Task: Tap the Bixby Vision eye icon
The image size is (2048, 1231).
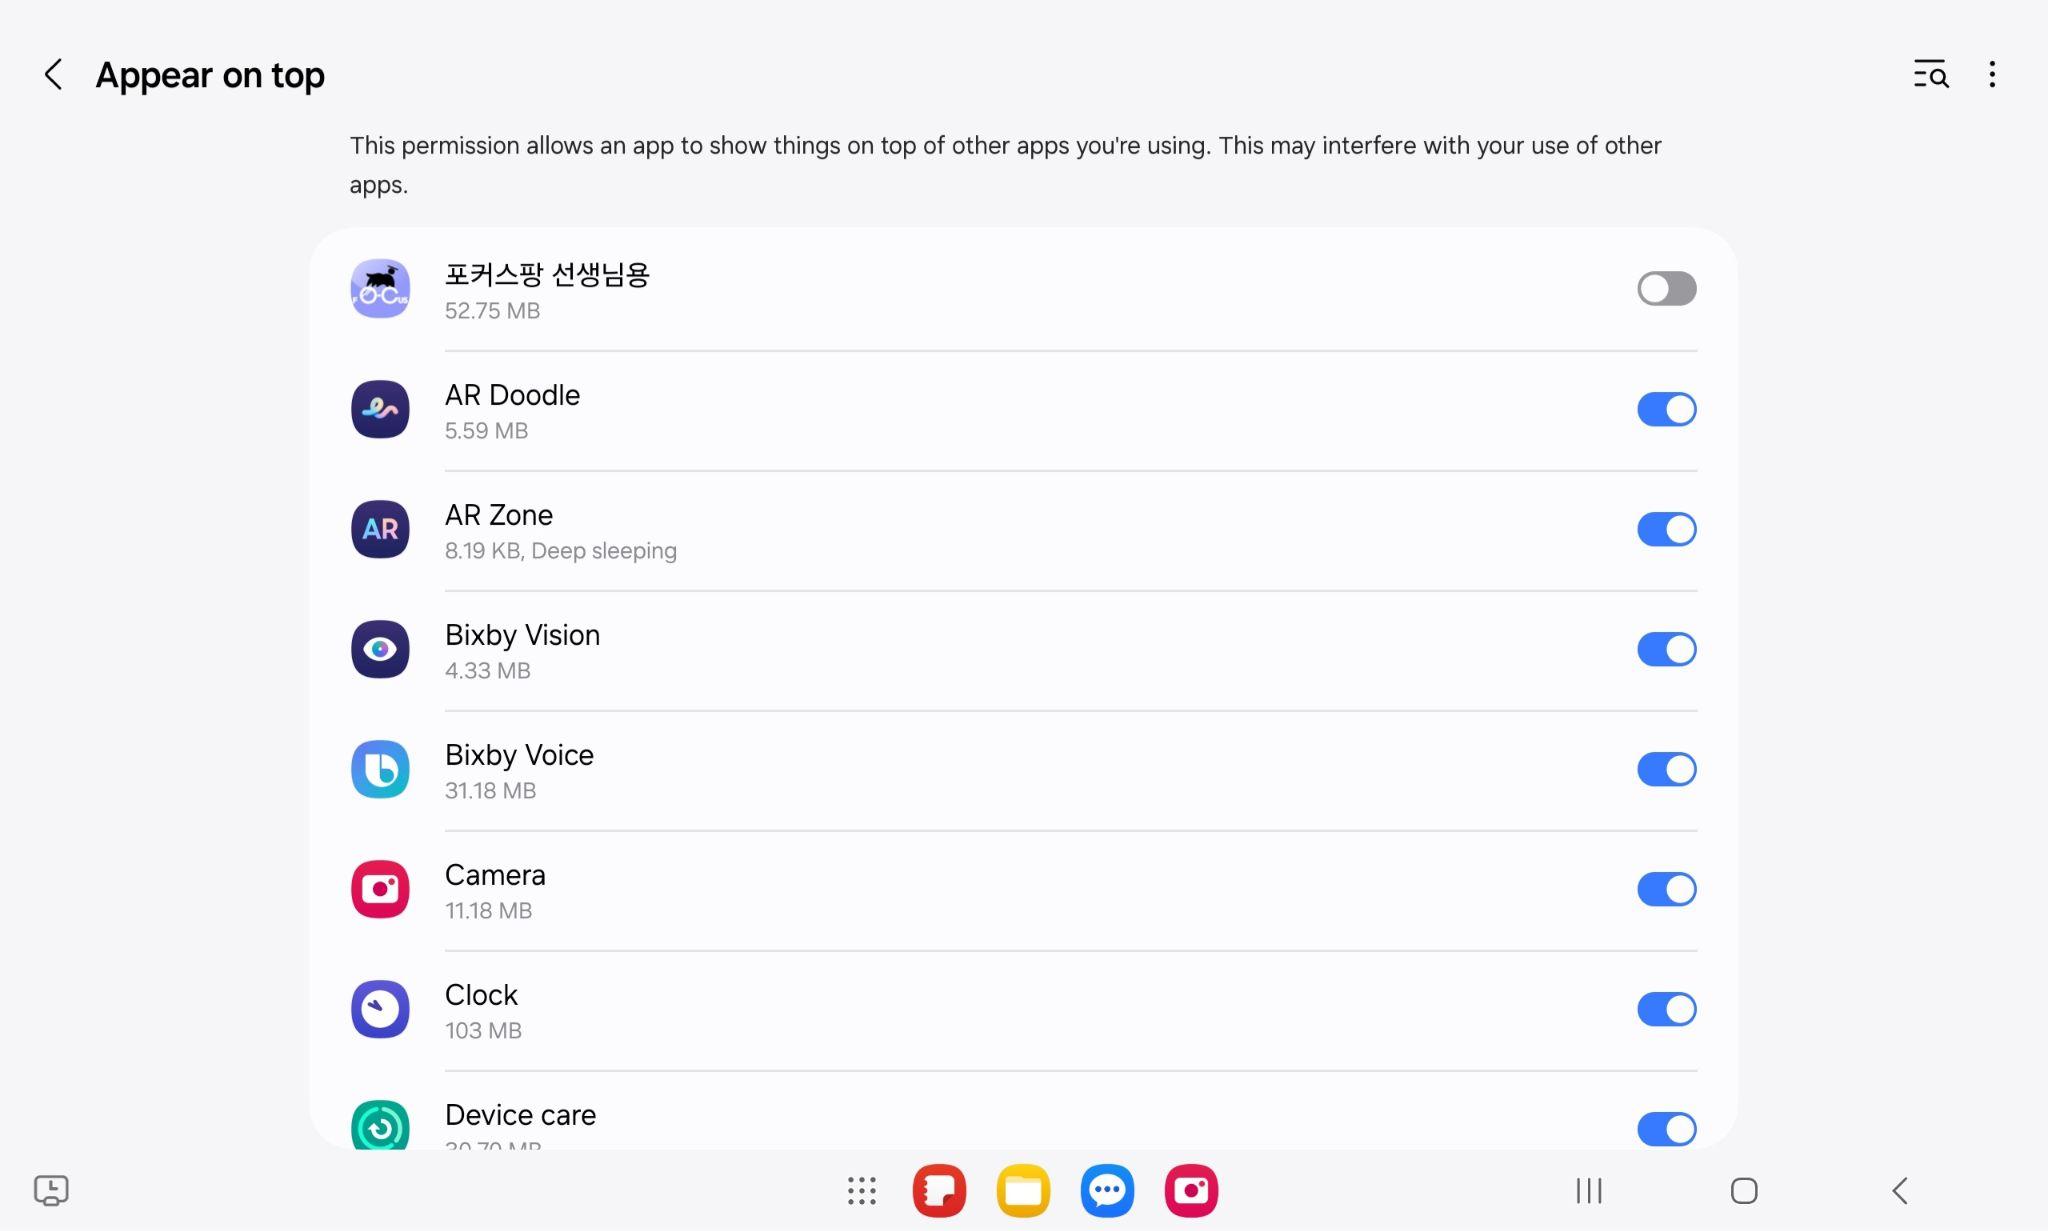Action: [380, 649]
